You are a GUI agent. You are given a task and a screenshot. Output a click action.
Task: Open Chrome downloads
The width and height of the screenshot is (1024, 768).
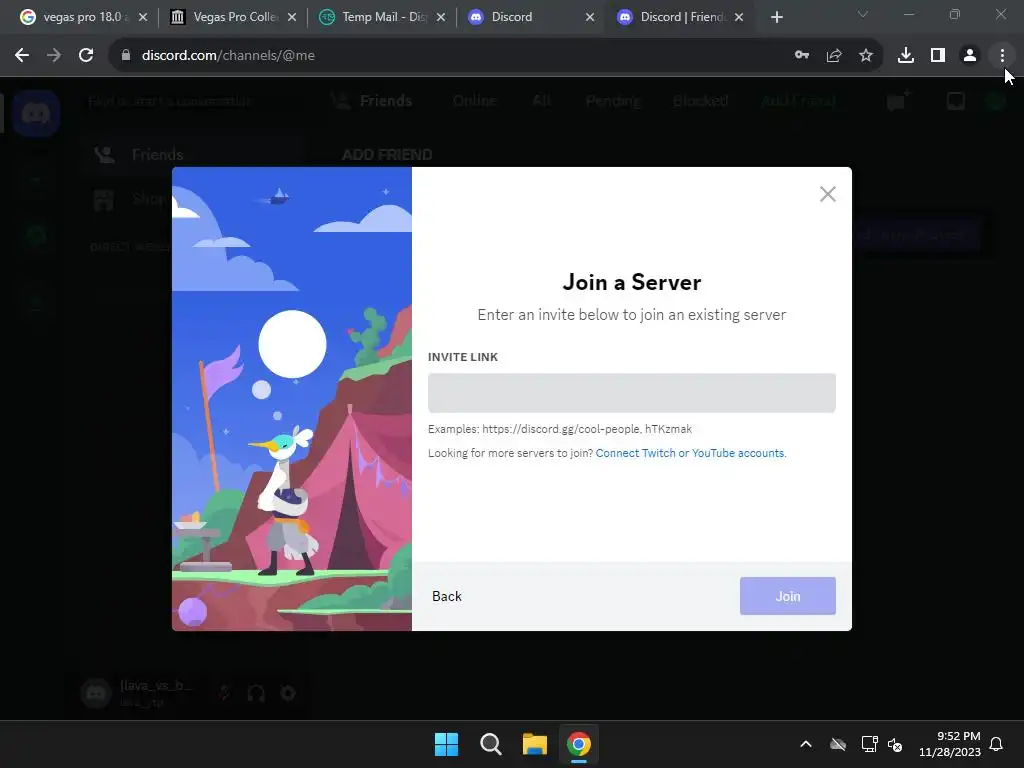click(x=906, y=56)
